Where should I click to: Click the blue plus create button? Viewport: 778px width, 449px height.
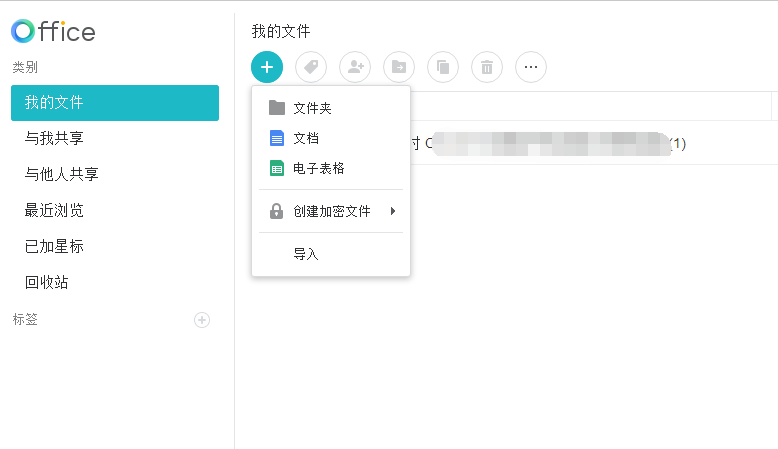[x=267, y=67]
